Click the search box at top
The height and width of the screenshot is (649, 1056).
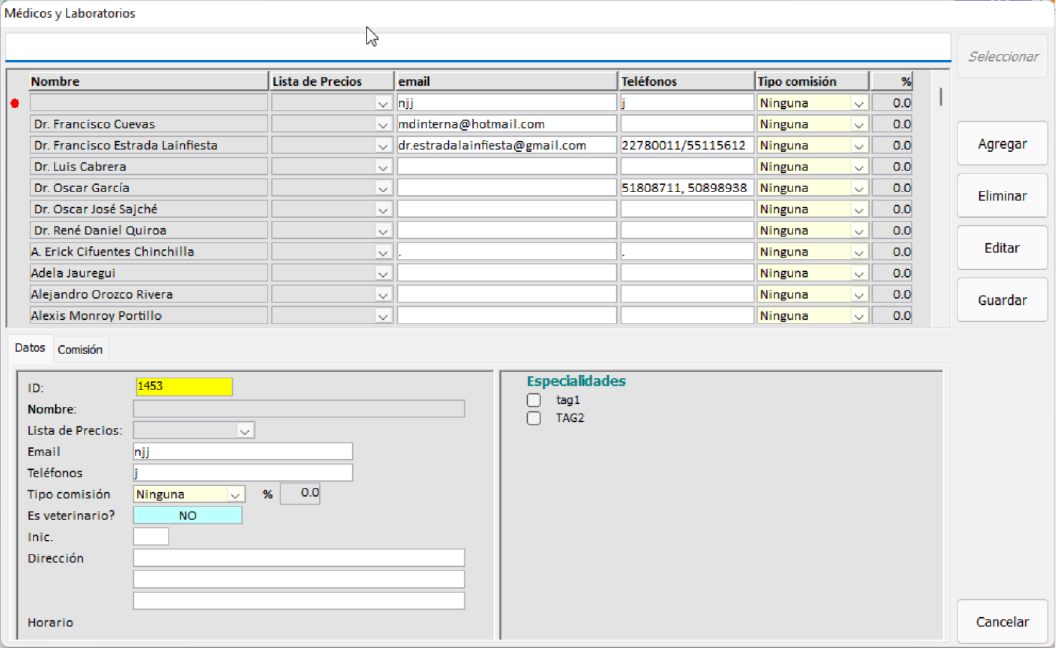click(x=477, y=47)
